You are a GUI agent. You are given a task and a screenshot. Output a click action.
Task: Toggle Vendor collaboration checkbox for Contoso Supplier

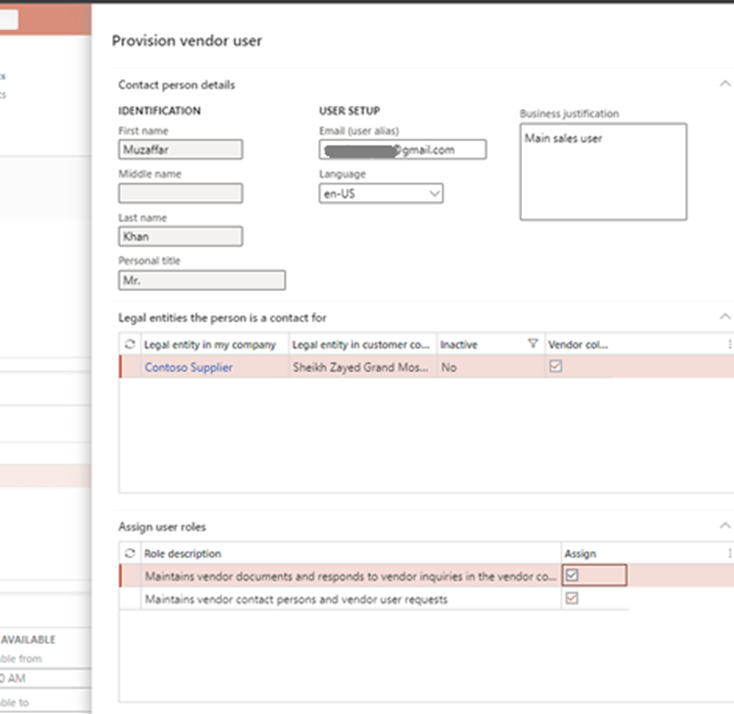point(556,367)
